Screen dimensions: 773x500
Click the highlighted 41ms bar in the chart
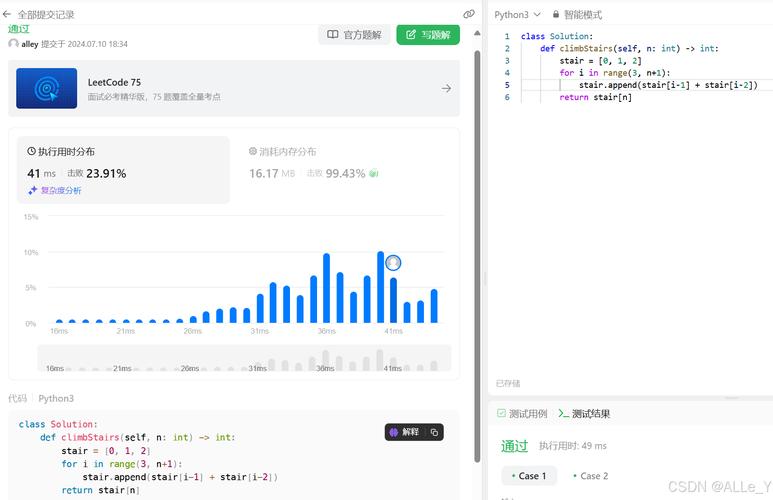point(393,300)
